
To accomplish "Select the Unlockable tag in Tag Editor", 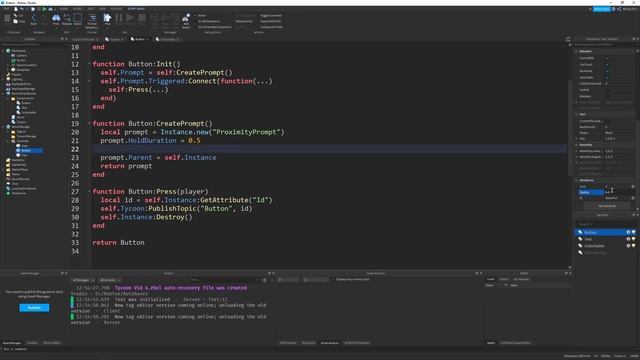I will (605, 246).
